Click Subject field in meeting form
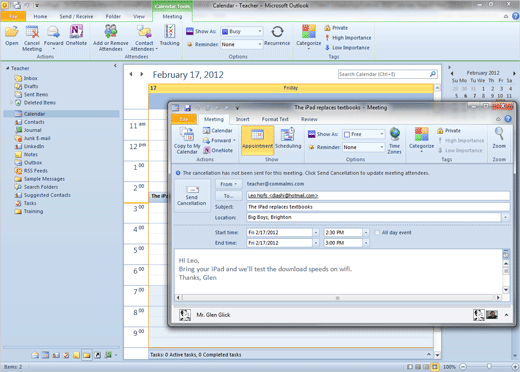This screenshot has width=520, height=372. point(378,207)
